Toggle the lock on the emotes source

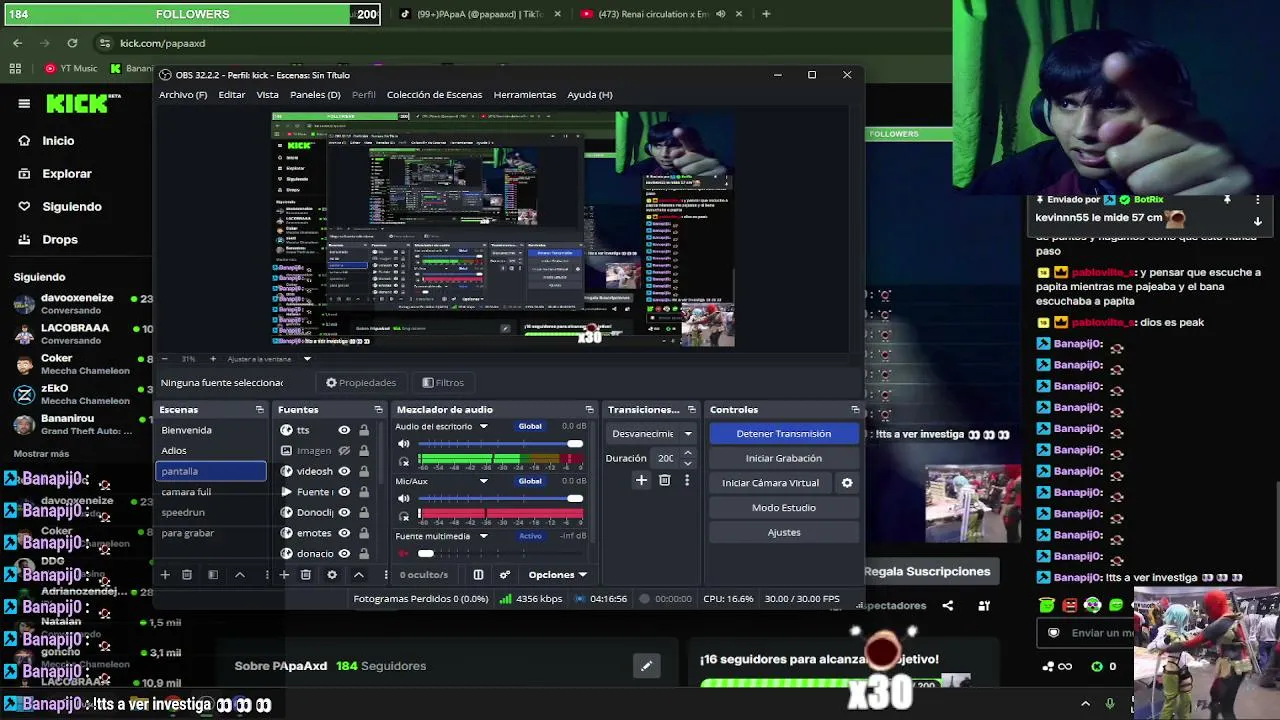point(364,533)
